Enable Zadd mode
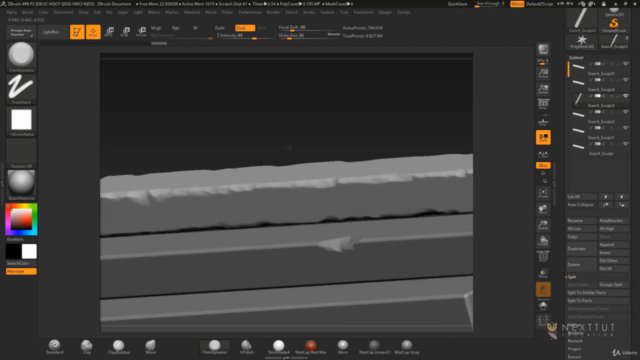 coord(220,28)
